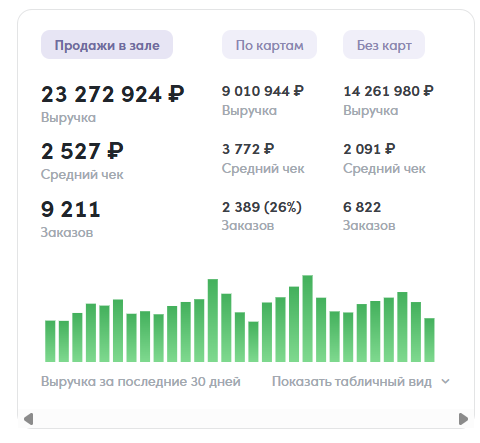
Task: Click the 9 211 orders figure
Action: coord(70,209)
